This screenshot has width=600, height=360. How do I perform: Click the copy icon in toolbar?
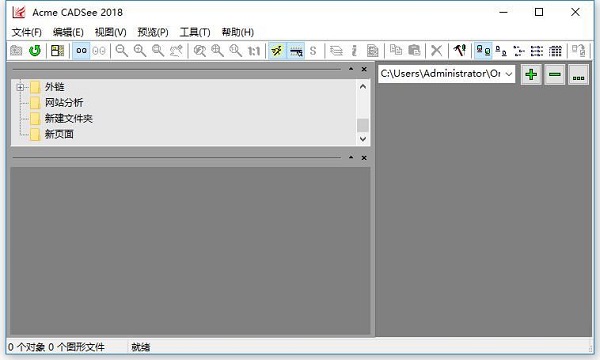(x=396, y=50)
